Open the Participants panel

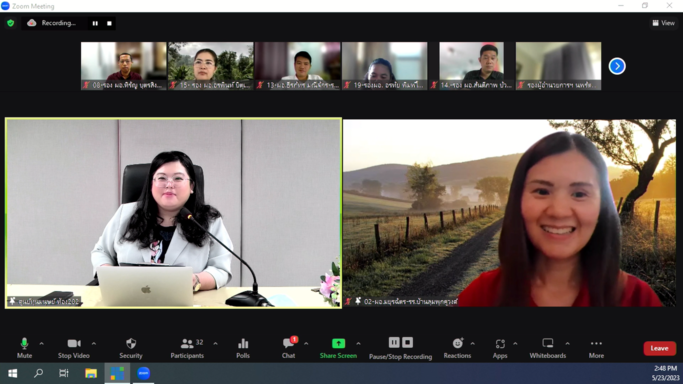(x=187, y=348)
